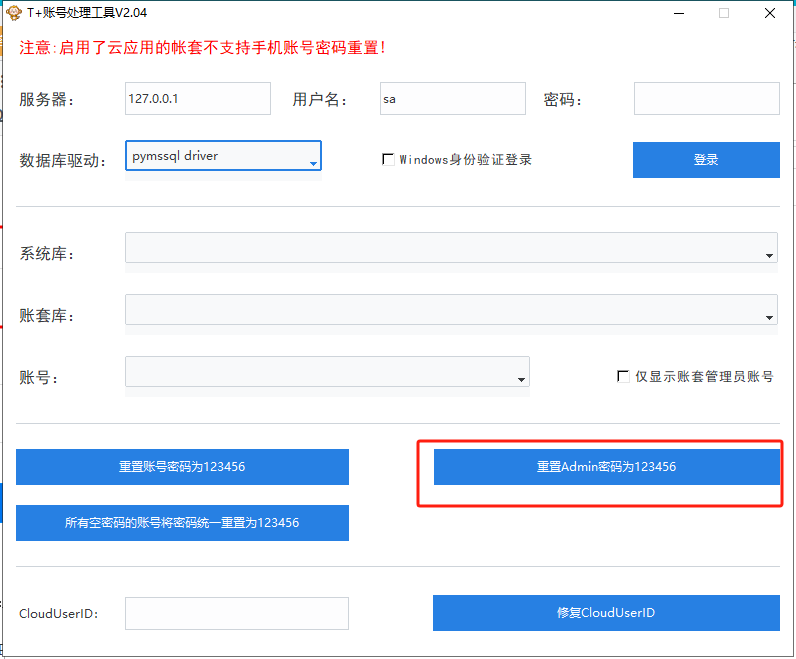
Task: Click into the 服务器 server address field
Action: click(x=198, y=98)
